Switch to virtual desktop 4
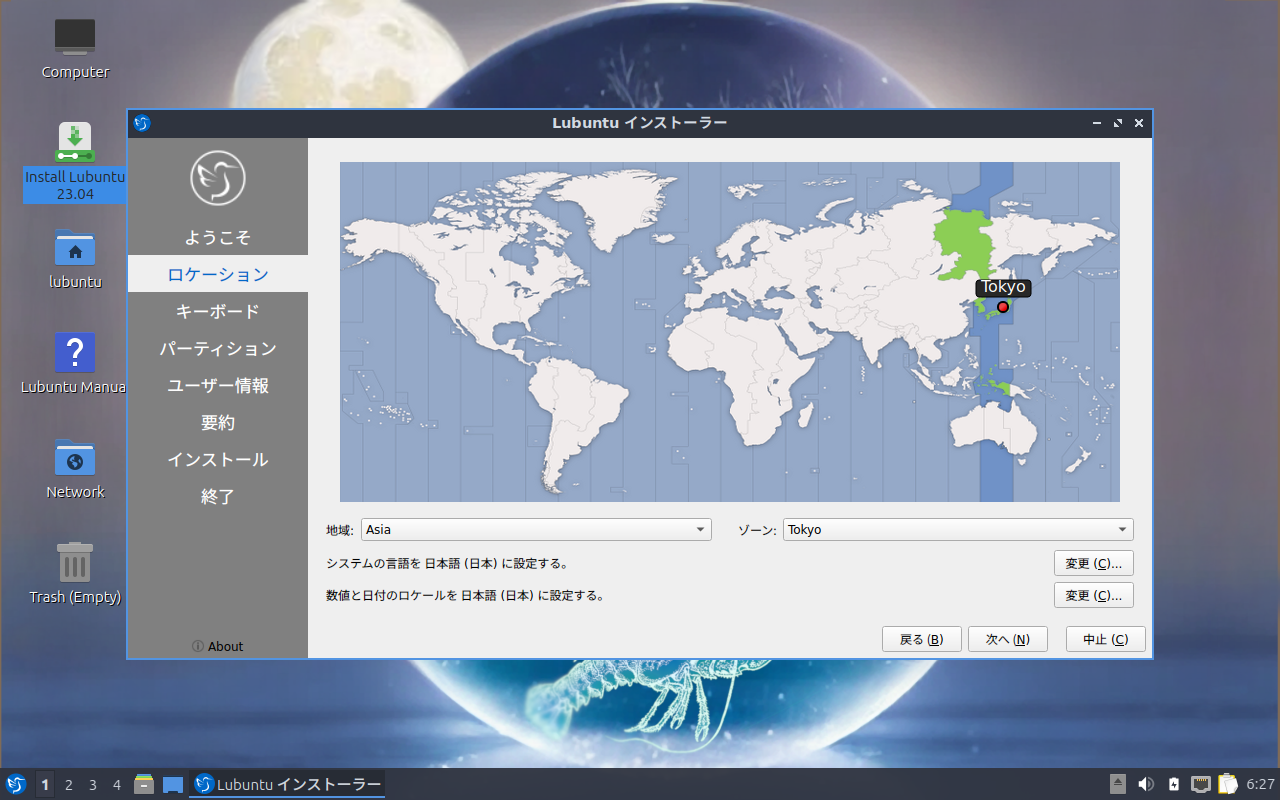1280x800 pixels. [x=117, y=785]
